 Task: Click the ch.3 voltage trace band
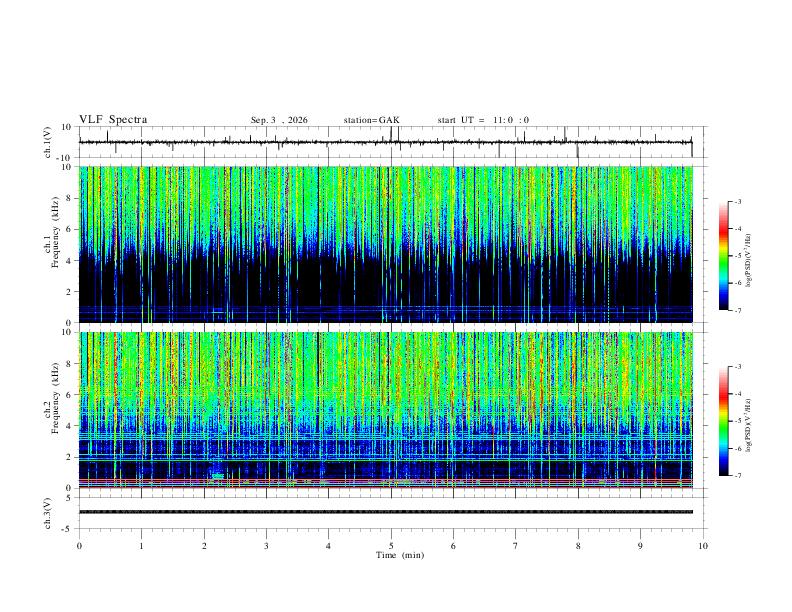click(x=385, y=512)
